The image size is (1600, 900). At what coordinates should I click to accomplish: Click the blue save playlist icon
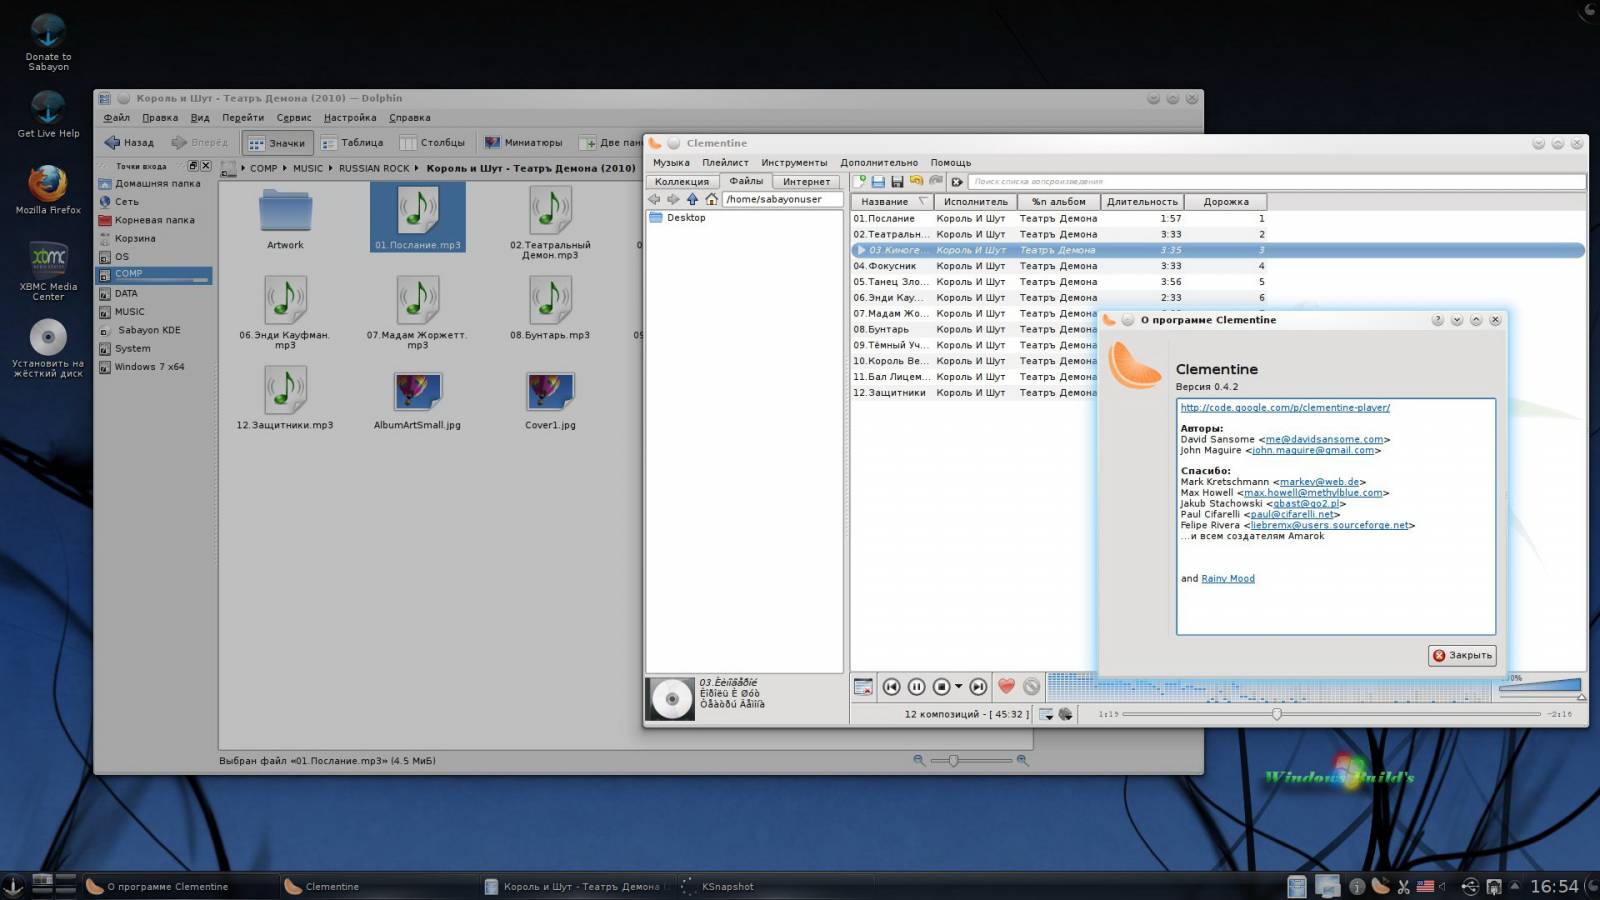click(x=878, y=181)
